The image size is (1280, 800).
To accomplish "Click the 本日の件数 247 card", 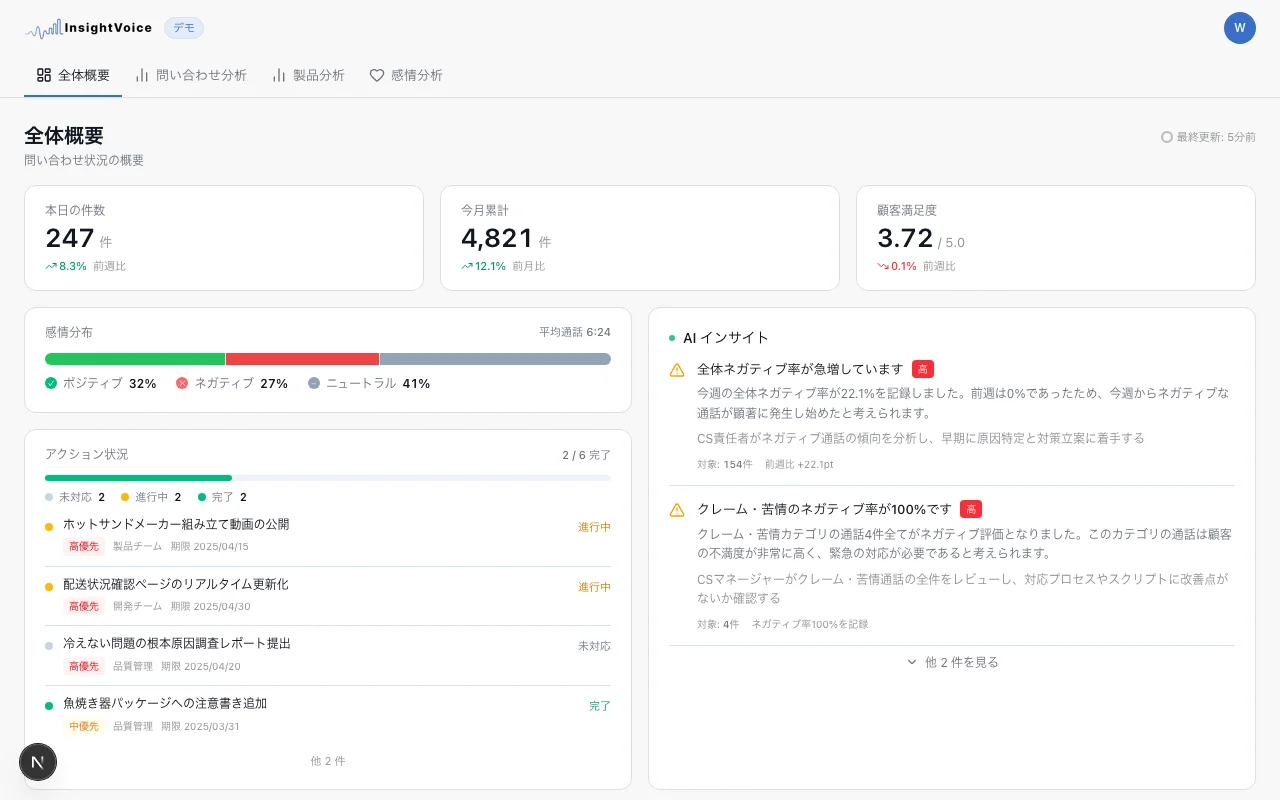I will (x=224, y=238).
